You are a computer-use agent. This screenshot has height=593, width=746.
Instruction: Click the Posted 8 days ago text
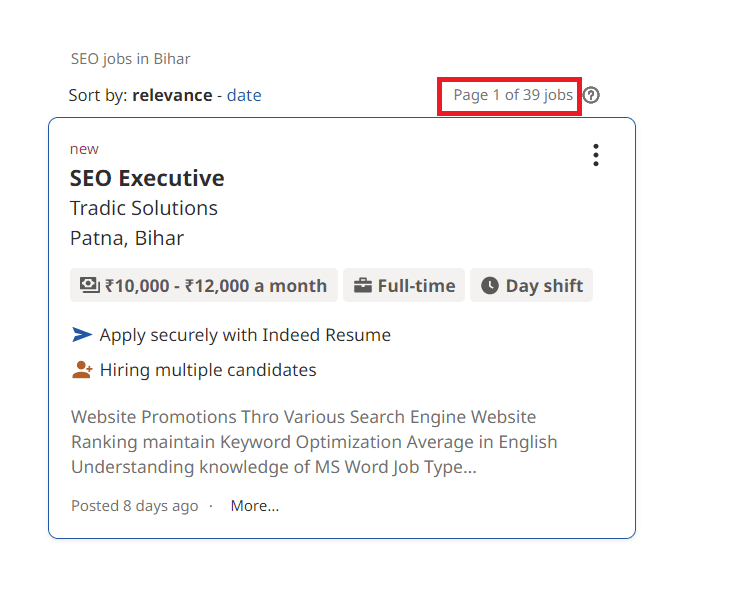pyautogui.click(x=135, y=505)
